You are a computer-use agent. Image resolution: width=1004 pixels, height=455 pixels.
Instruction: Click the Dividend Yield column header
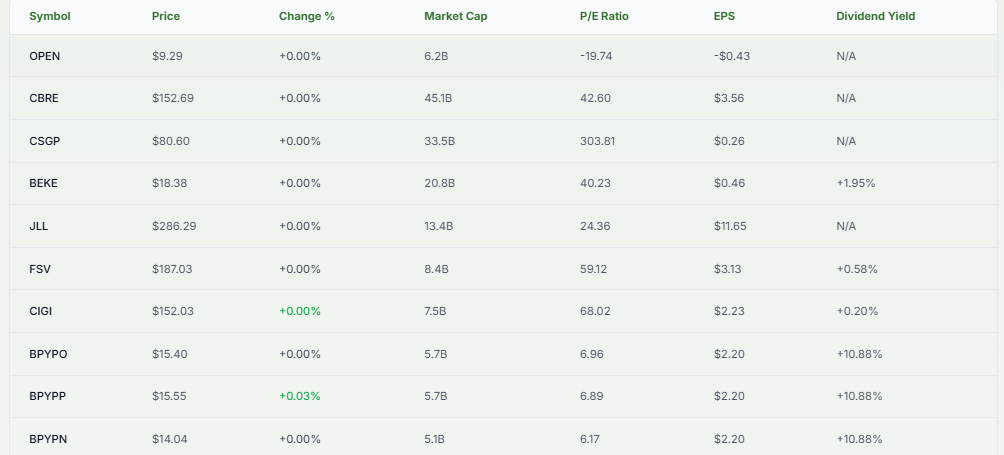(x=875, y=16)
